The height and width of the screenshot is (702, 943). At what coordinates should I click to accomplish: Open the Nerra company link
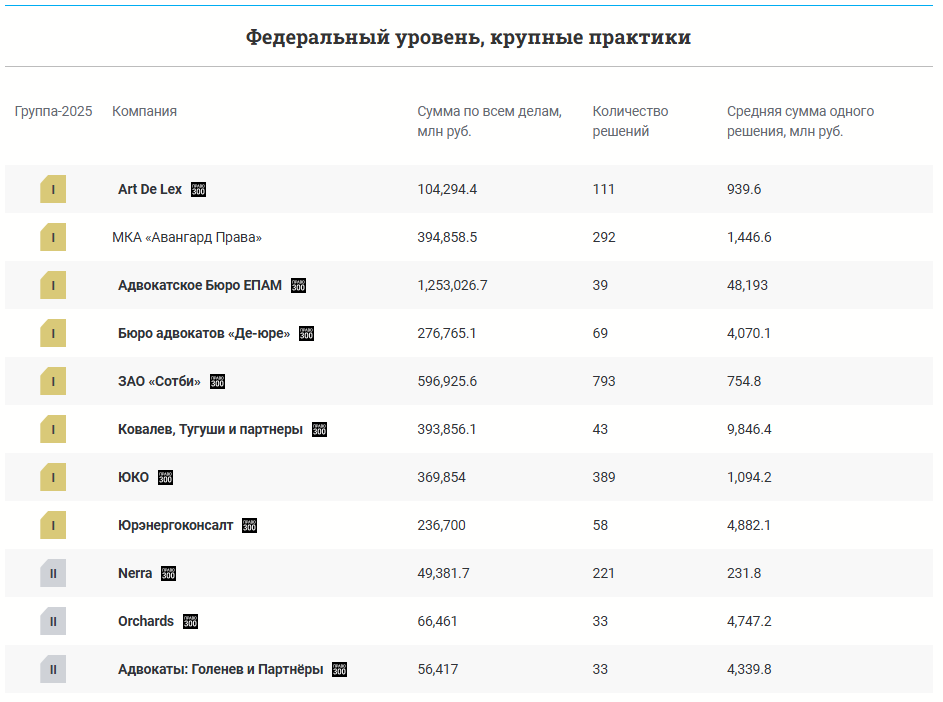135,573
